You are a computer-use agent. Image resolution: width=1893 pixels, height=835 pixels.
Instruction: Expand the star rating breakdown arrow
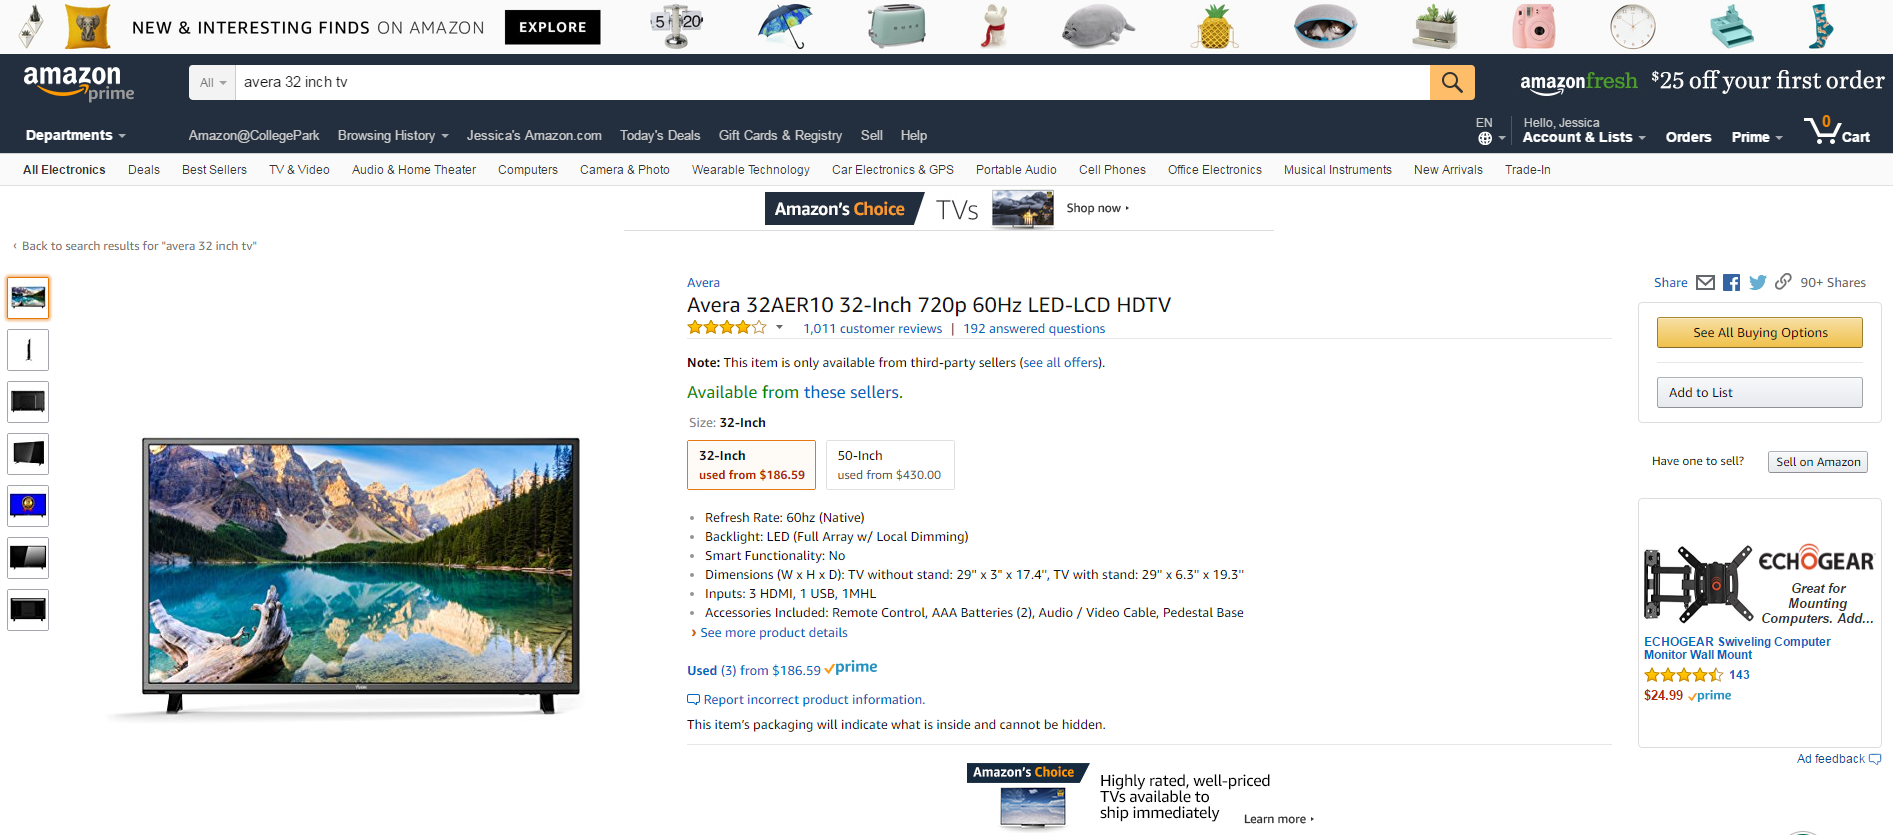[x=779, y=328]
